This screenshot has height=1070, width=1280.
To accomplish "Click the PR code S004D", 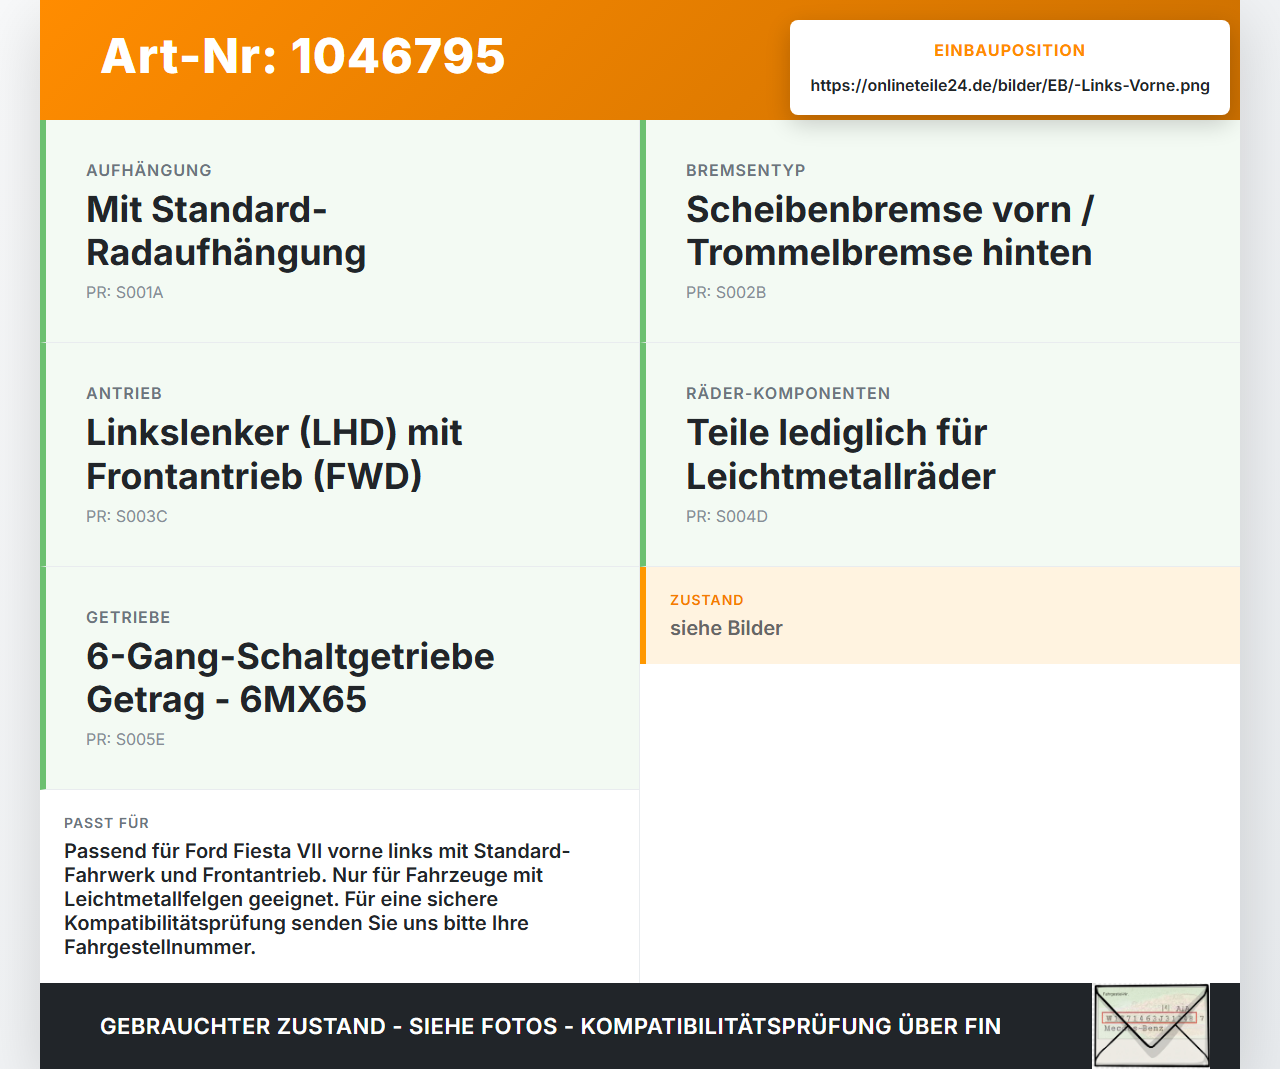I will coord(727,517).
